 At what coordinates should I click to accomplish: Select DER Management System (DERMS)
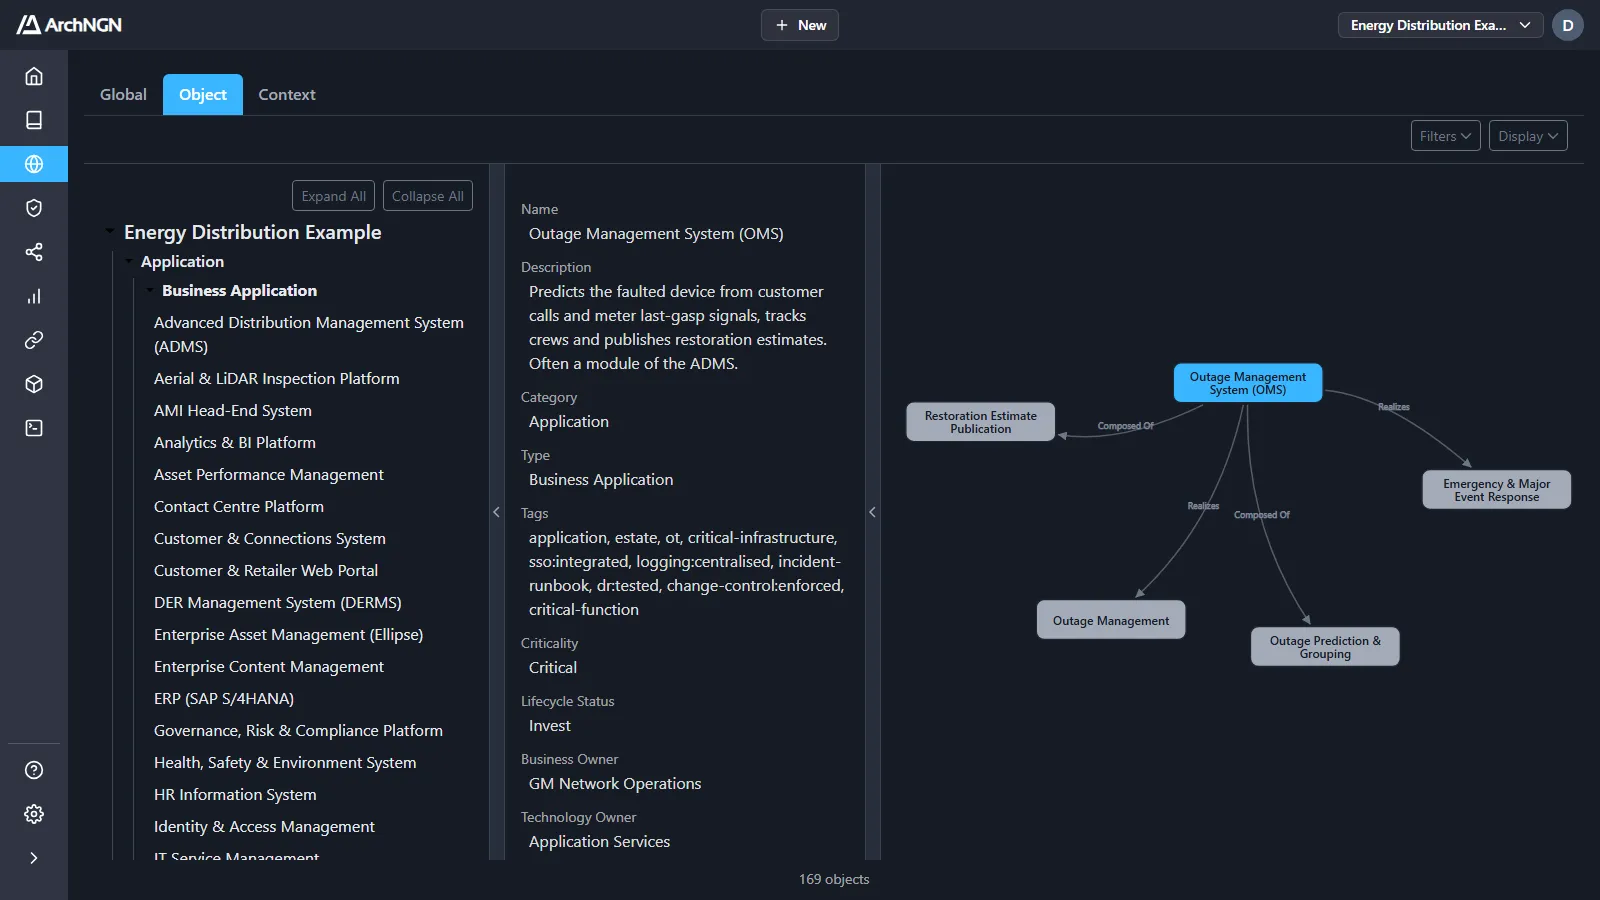click(x=278, y=602)
